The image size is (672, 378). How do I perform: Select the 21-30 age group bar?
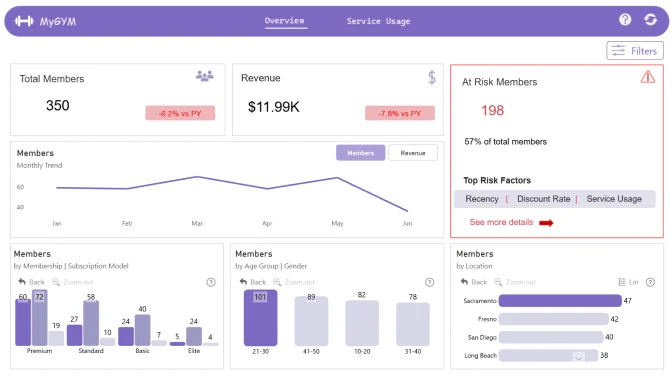pos(261,318)
